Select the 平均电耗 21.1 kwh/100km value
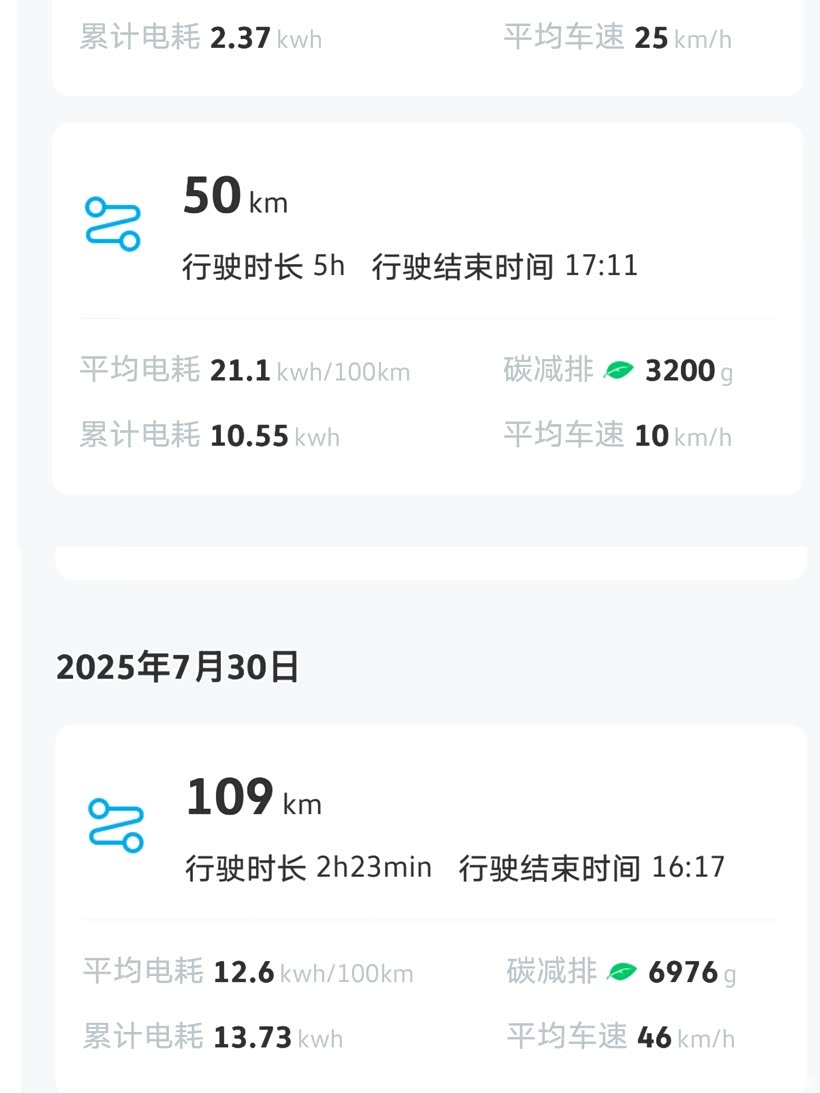The width and height of the screenshot is (820, 1093). (245, 371)
